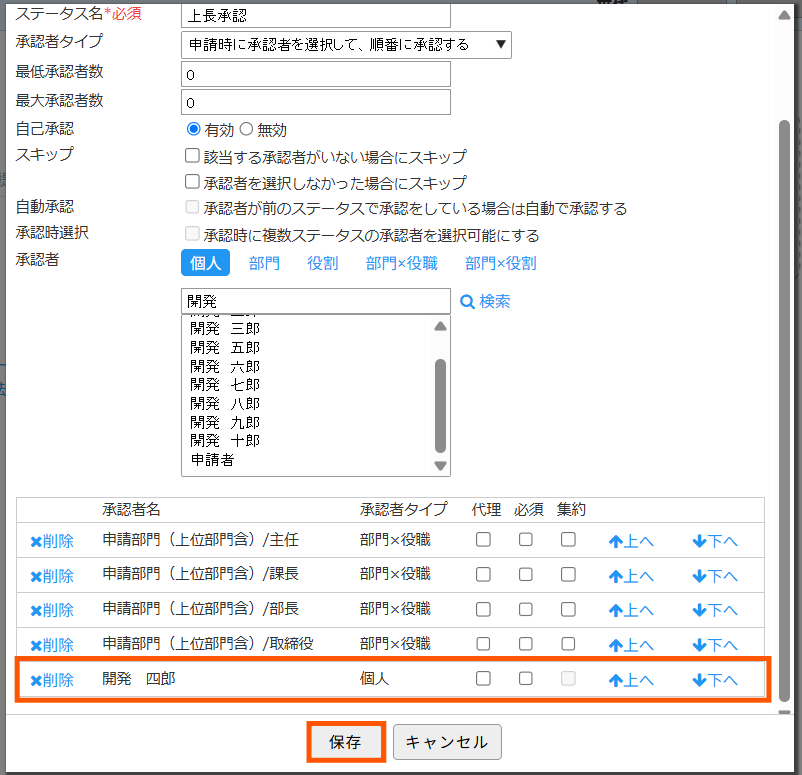Click the listbox scroll-down arrow

click(x=440, y=466)
